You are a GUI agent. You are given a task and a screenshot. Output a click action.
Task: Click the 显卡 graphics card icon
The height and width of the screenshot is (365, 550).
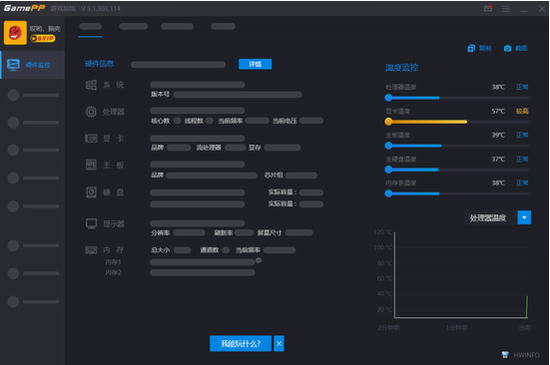[x=91, y=138]
